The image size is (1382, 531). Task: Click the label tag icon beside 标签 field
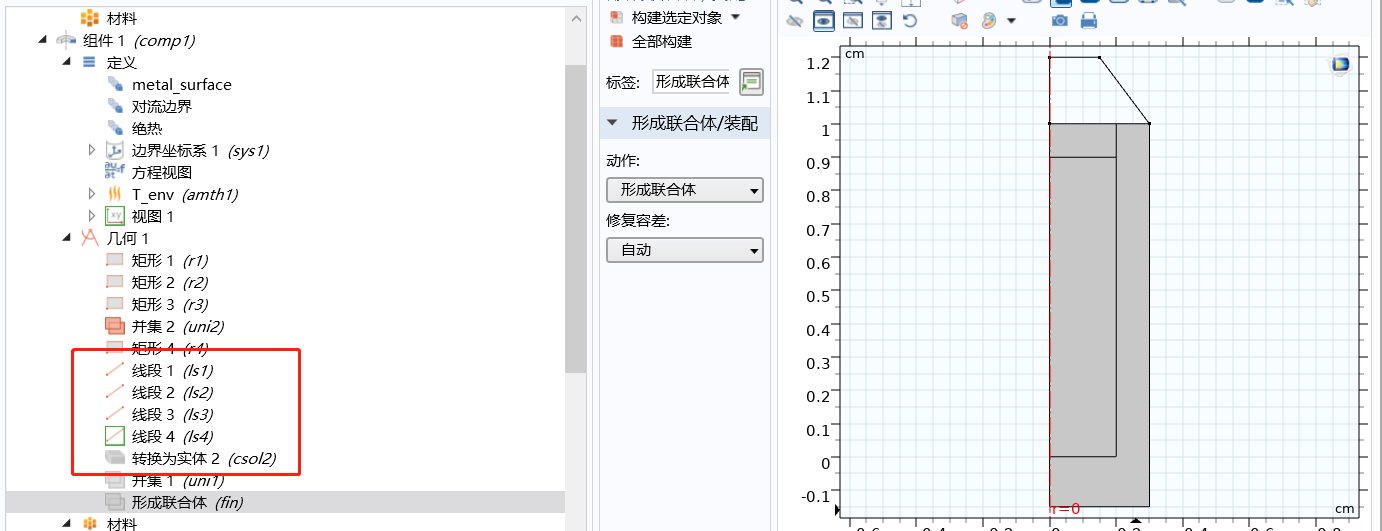751,82
